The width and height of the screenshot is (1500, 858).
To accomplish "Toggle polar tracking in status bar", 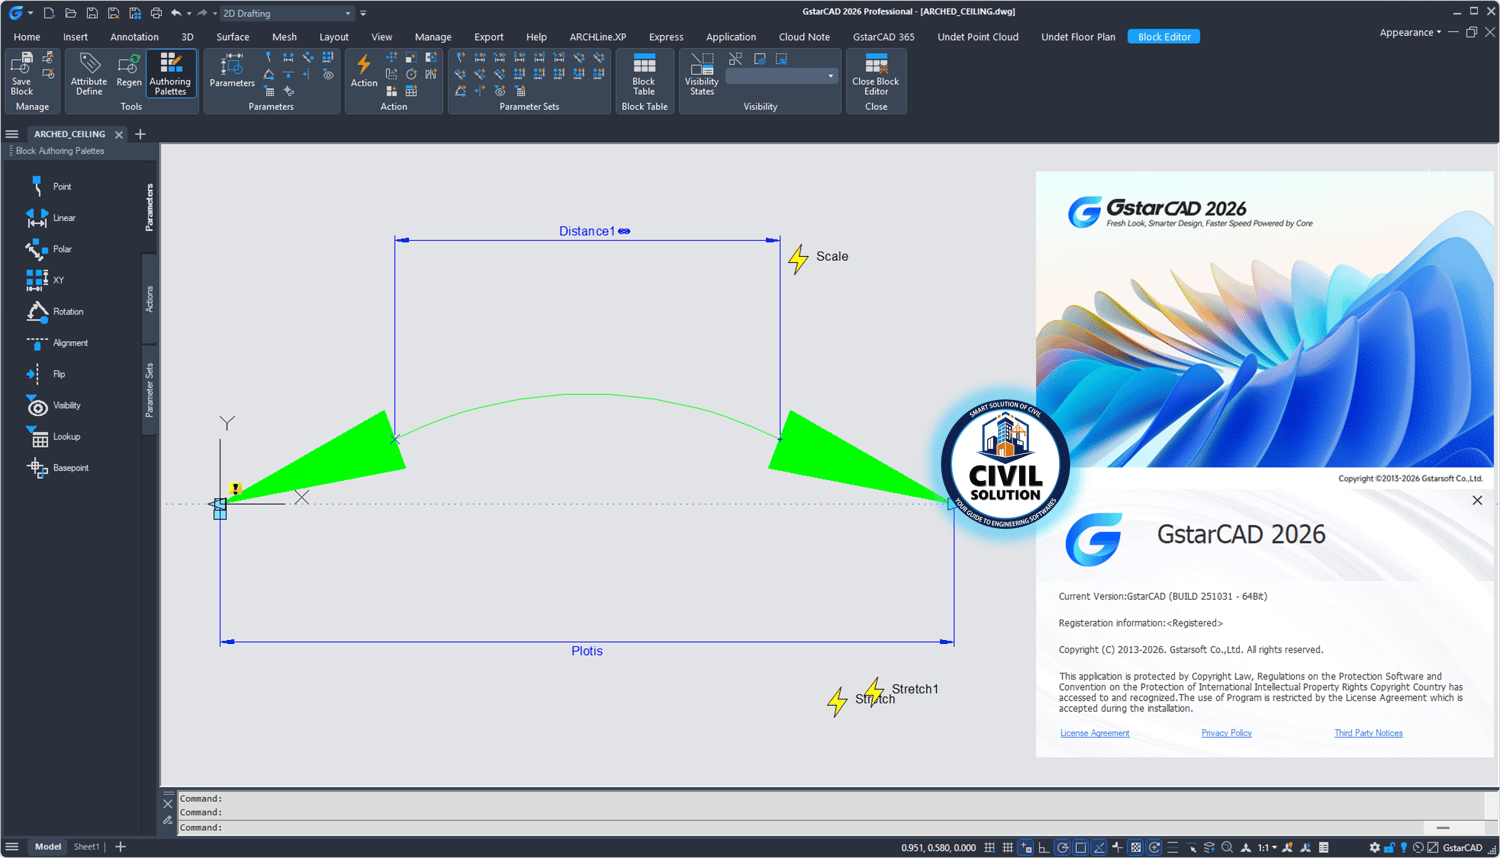I will 1063,848.
